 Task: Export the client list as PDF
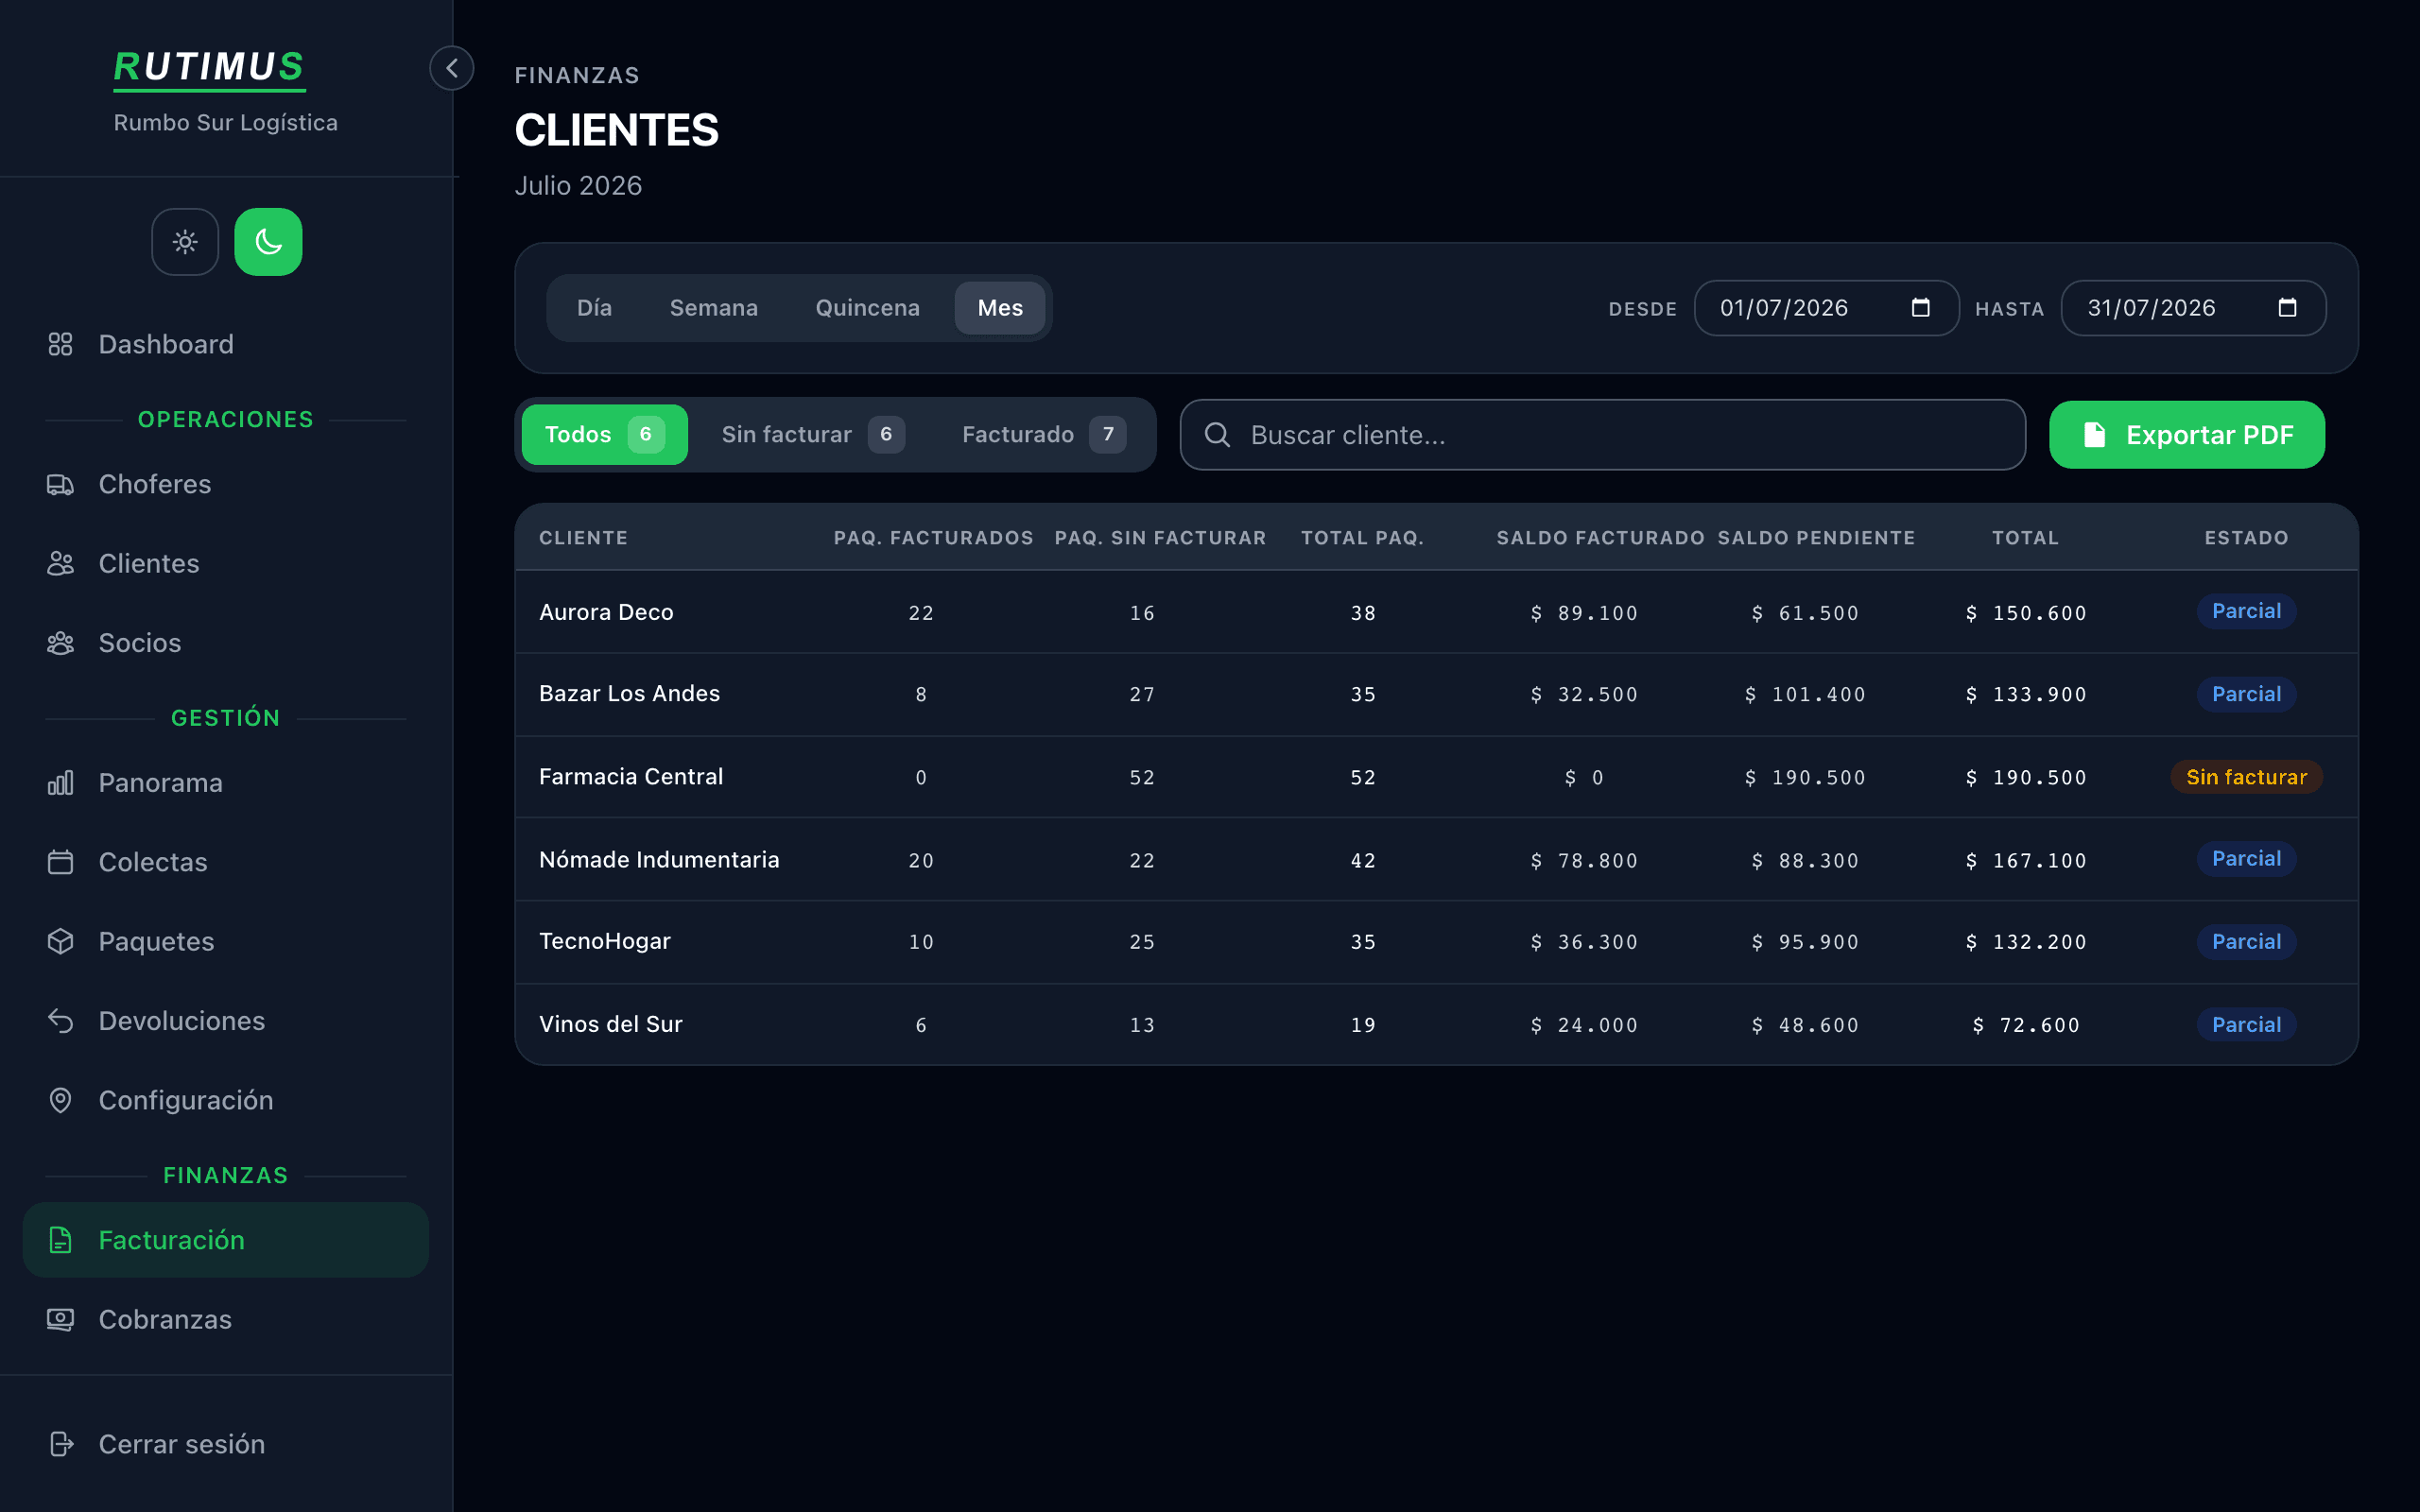[x=2186, y=435]
